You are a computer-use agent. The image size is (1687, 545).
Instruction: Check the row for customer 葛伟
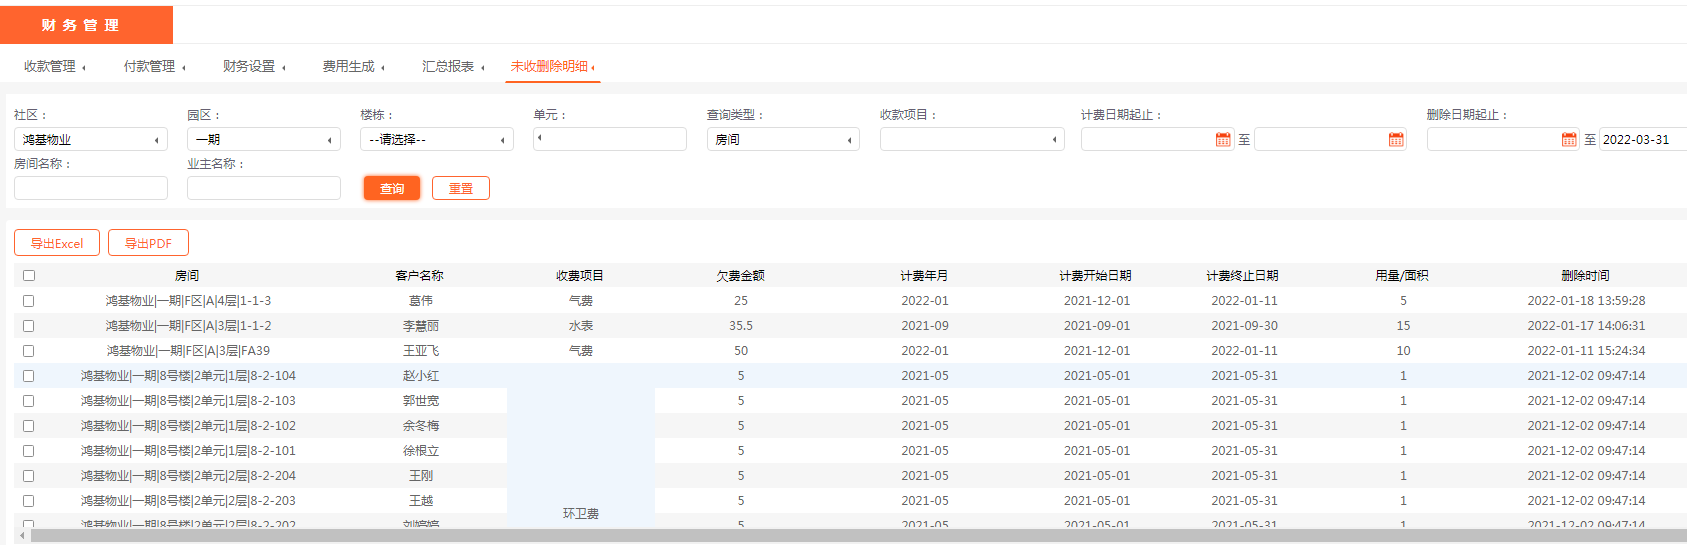pos(29,301)
